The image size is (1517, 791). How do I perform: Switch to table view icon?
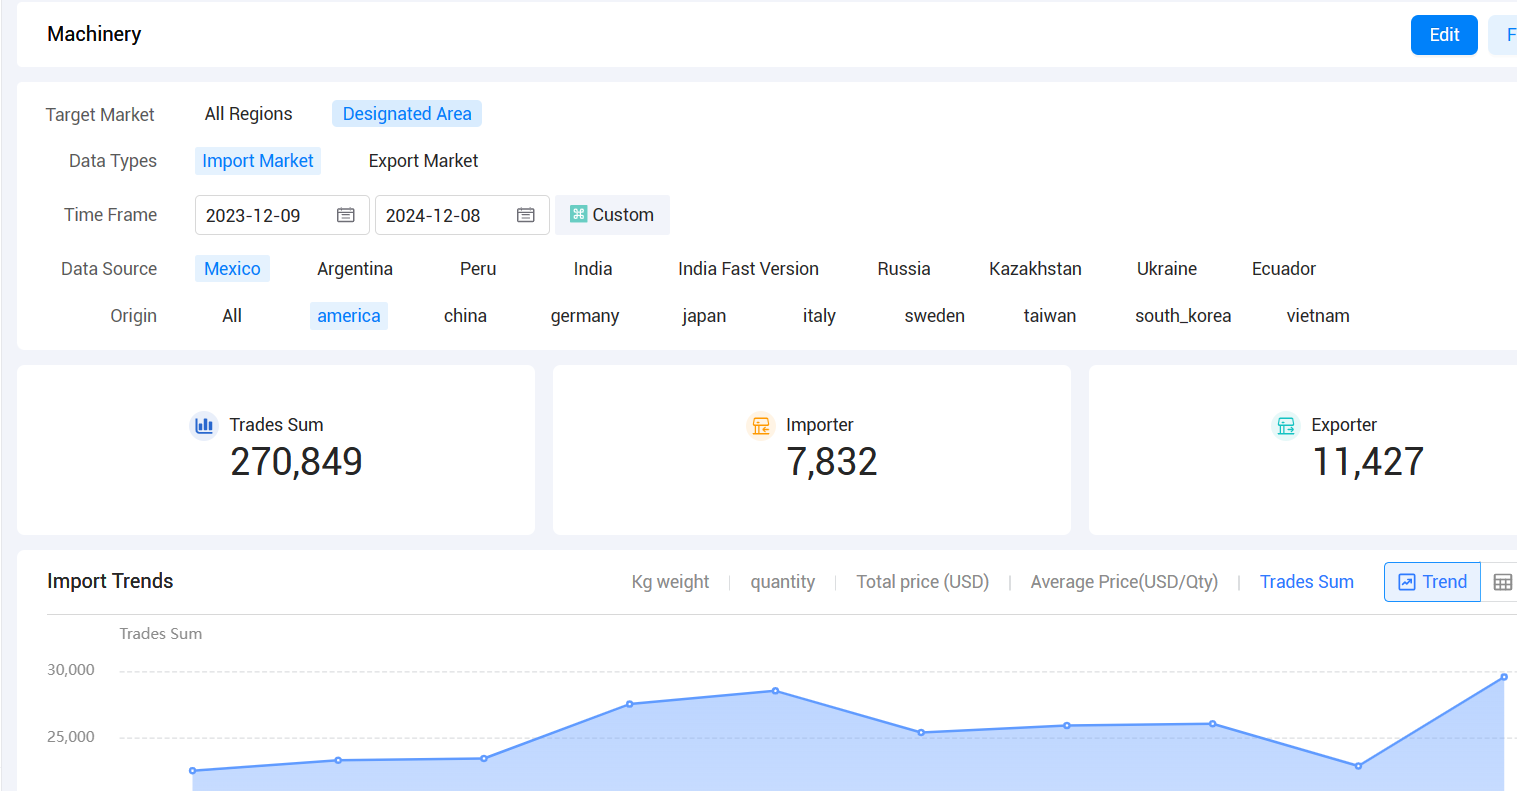(x=1502, y=582)
